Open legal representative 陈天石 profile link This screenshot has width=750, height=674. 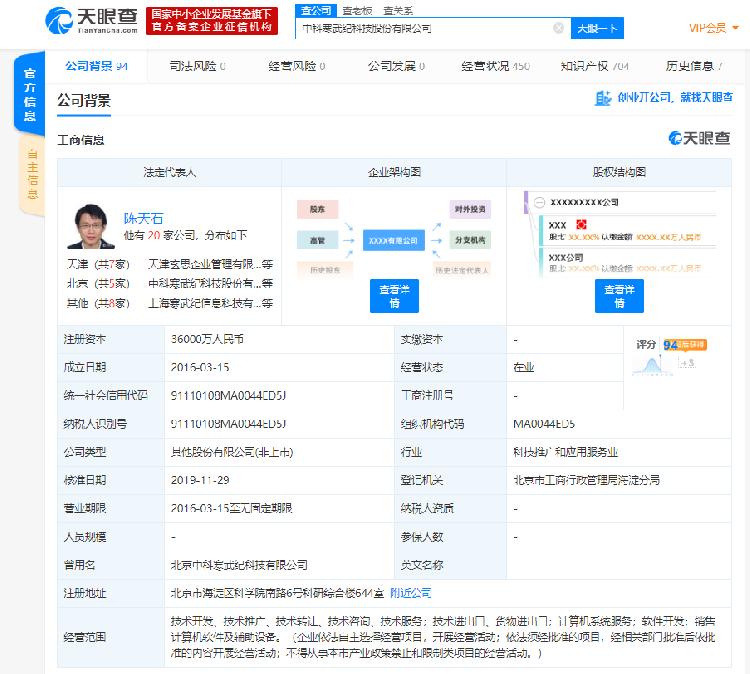click(x=143, y=219)
